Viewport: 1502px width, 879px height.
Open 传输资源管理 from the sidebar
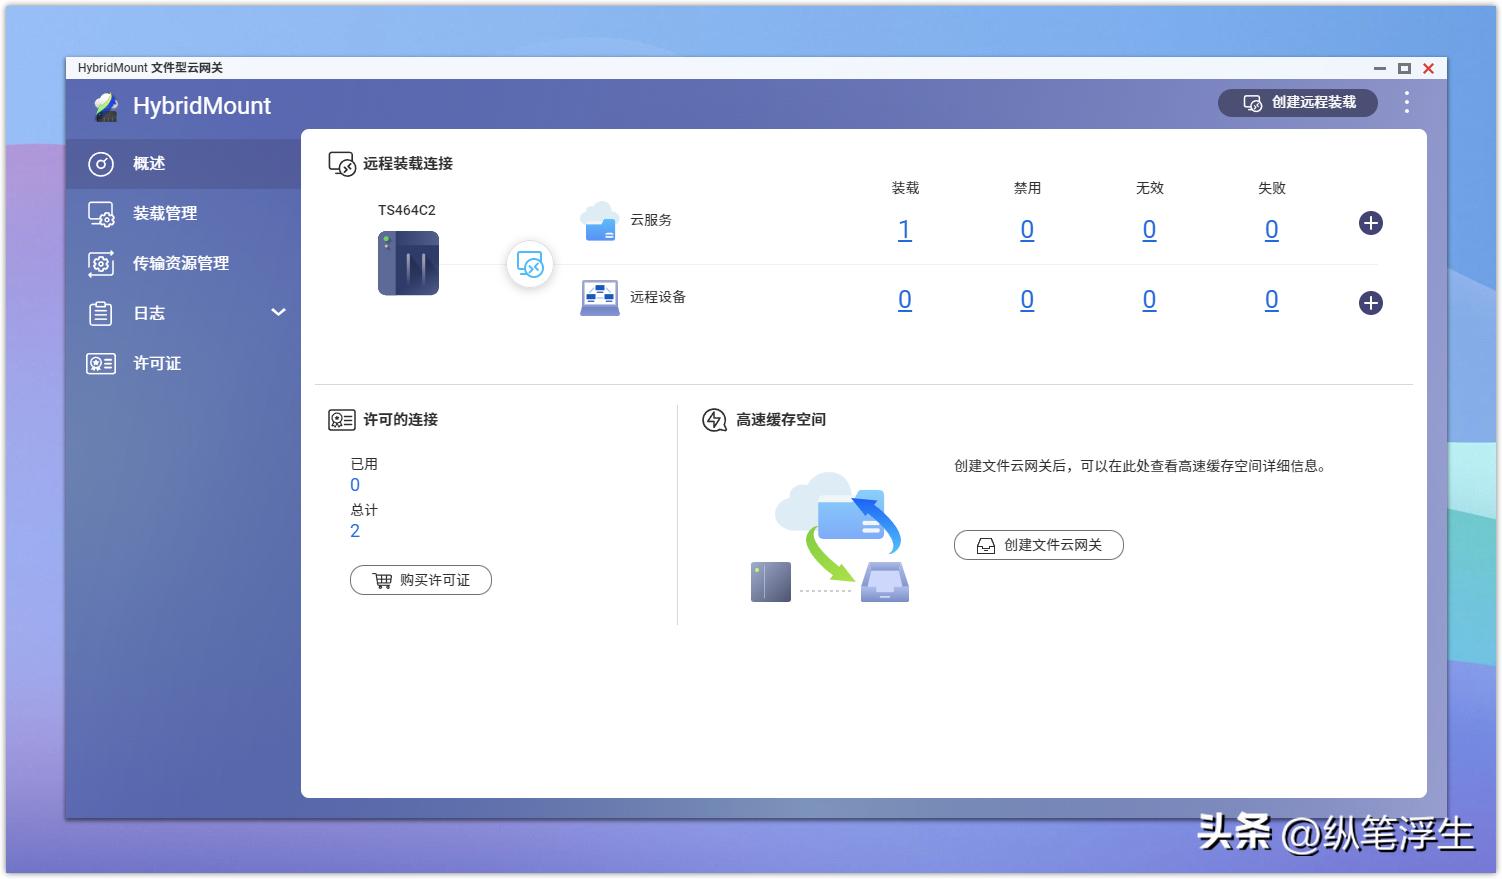(x=180, y=263)
